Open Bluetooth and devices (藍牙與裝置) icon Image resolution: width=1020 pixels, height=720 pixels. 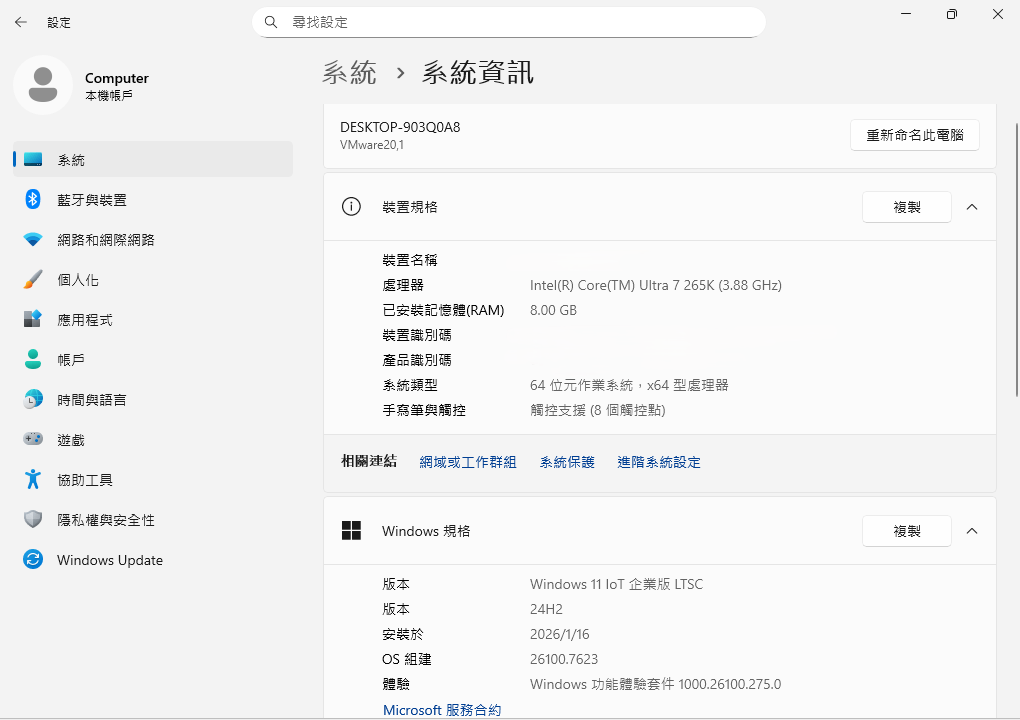33,200
